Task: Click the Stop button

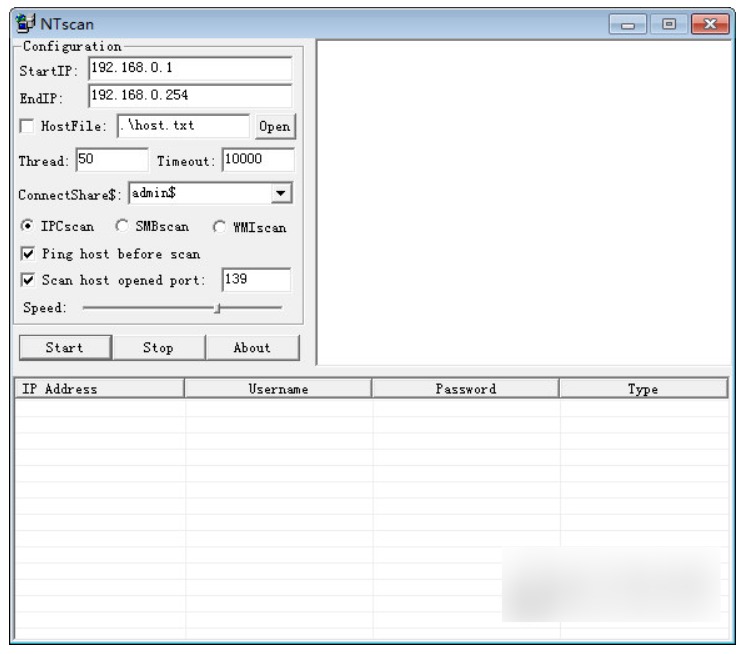Action: pos(159,348)
